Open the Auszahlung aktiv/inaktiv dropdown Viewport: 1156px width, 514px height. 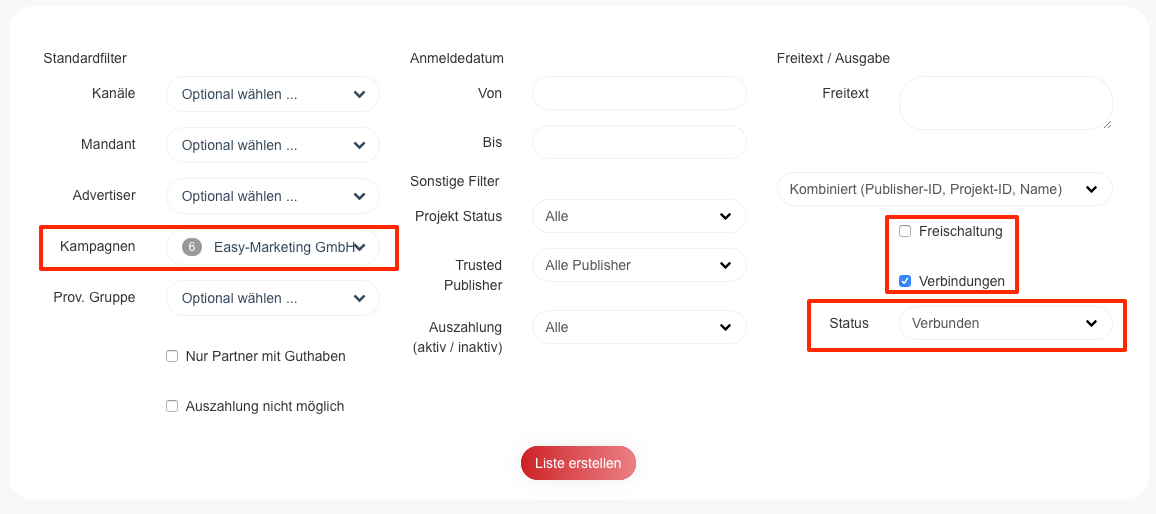coord(639,327)
